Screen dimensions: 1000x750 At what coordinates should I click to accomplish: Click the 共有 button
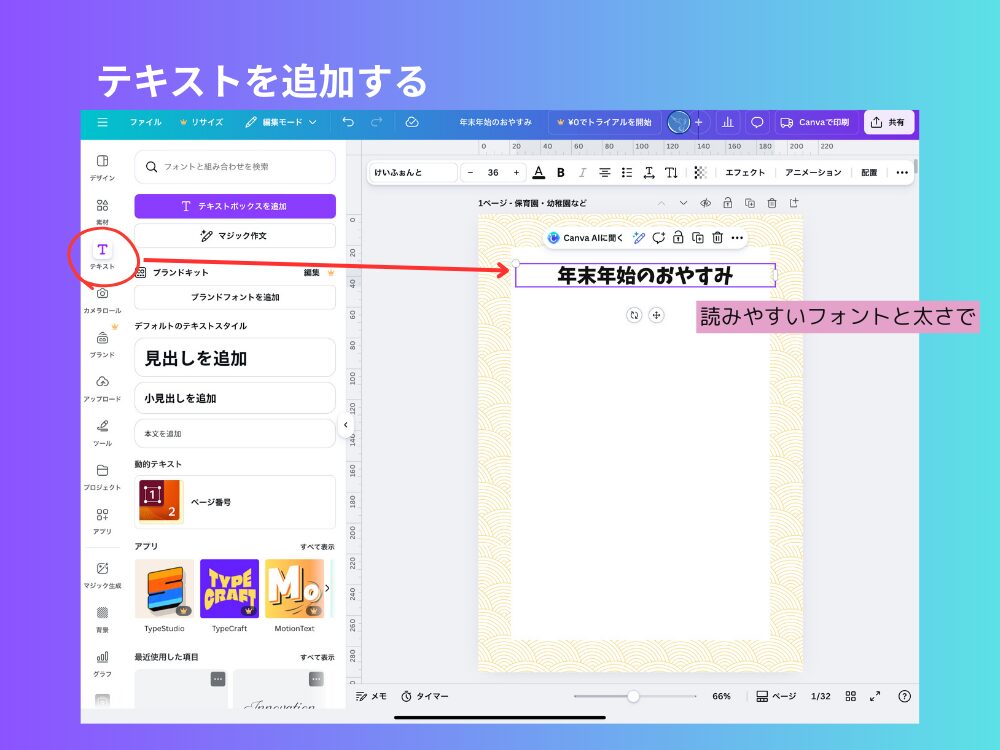(x=889, y=122)
